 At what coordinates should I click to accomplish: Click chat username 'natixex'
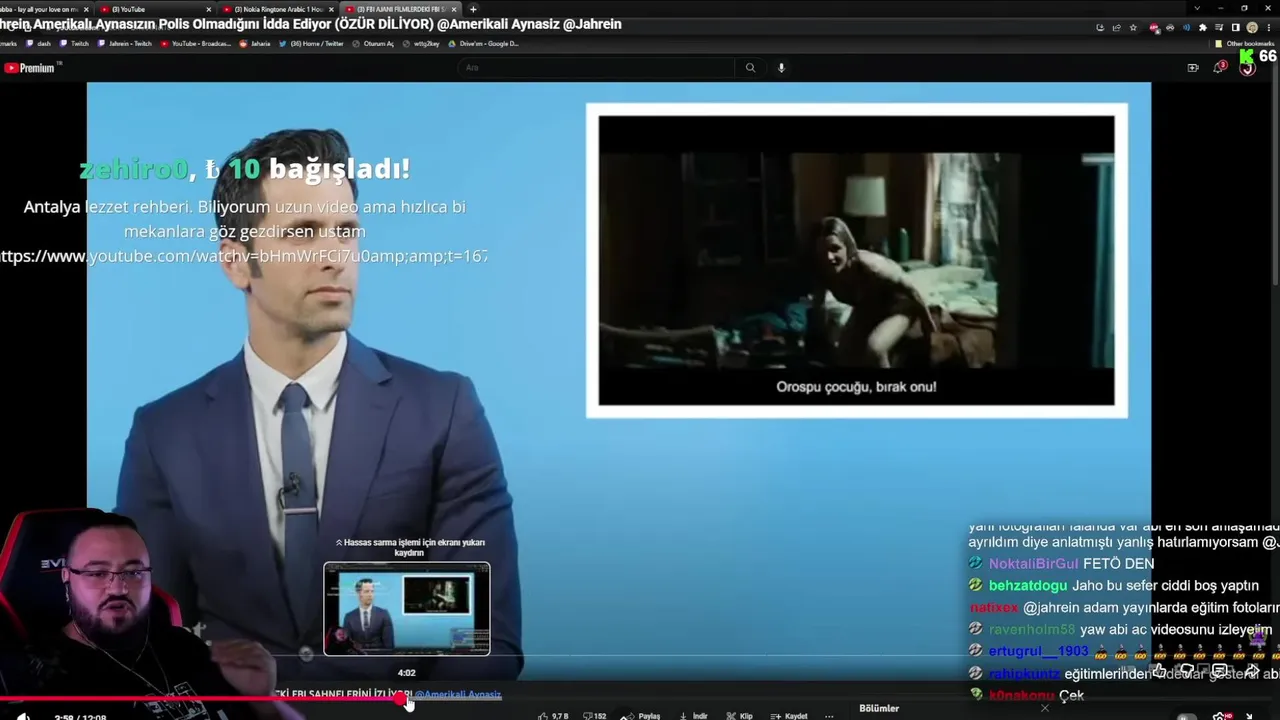coord(994,608)
